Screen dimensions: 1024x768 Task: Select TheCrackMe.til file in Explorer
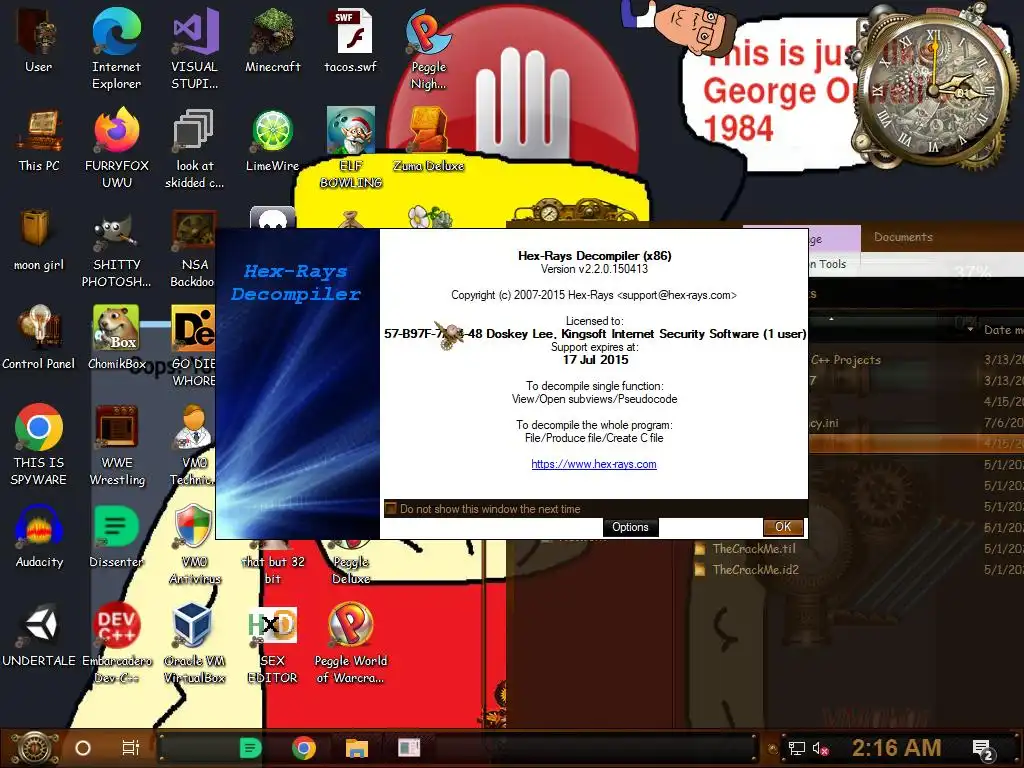click(754, 549)
